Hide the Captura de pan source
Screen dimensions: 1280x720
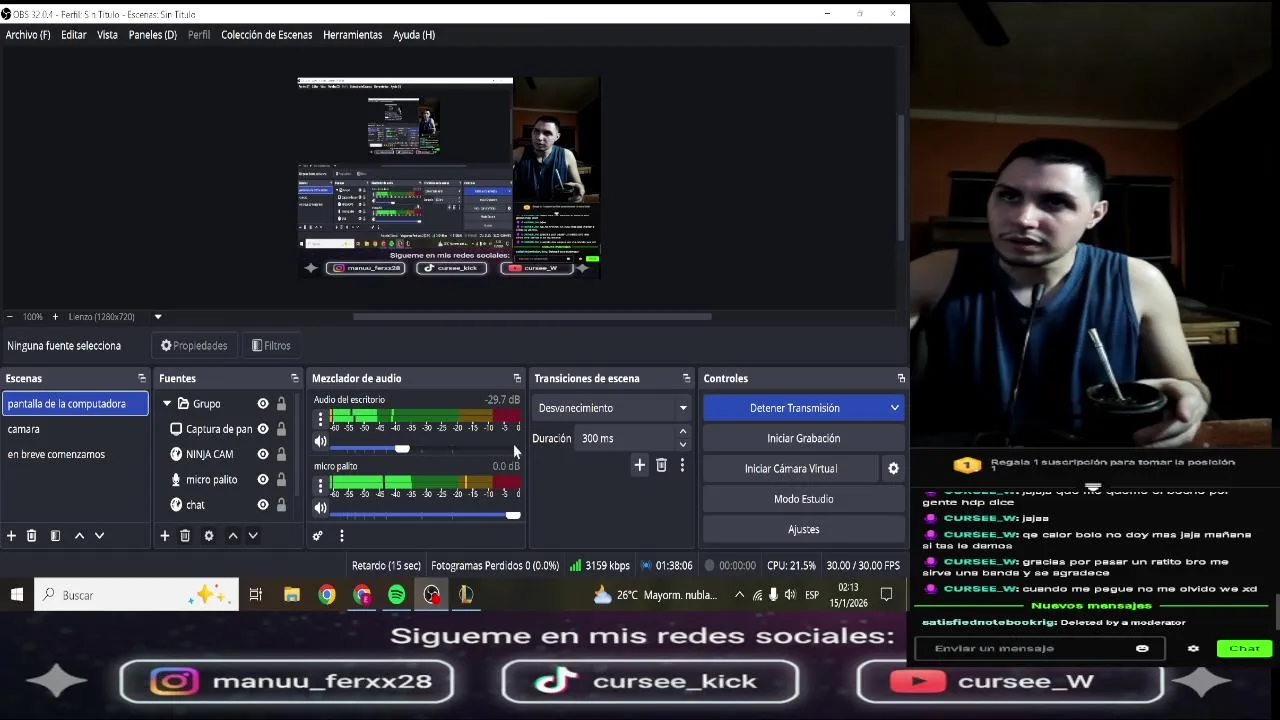(263, 429)
